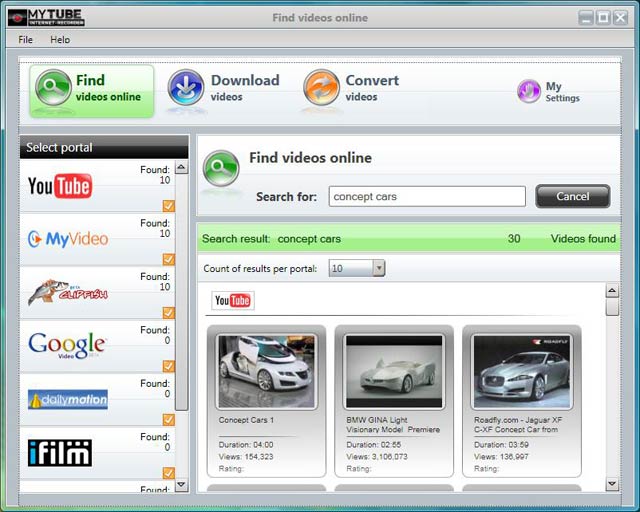Screen dimensions: 640x512
Task: Click the 30 Videos found count
Action: click(x=562, y=238)
